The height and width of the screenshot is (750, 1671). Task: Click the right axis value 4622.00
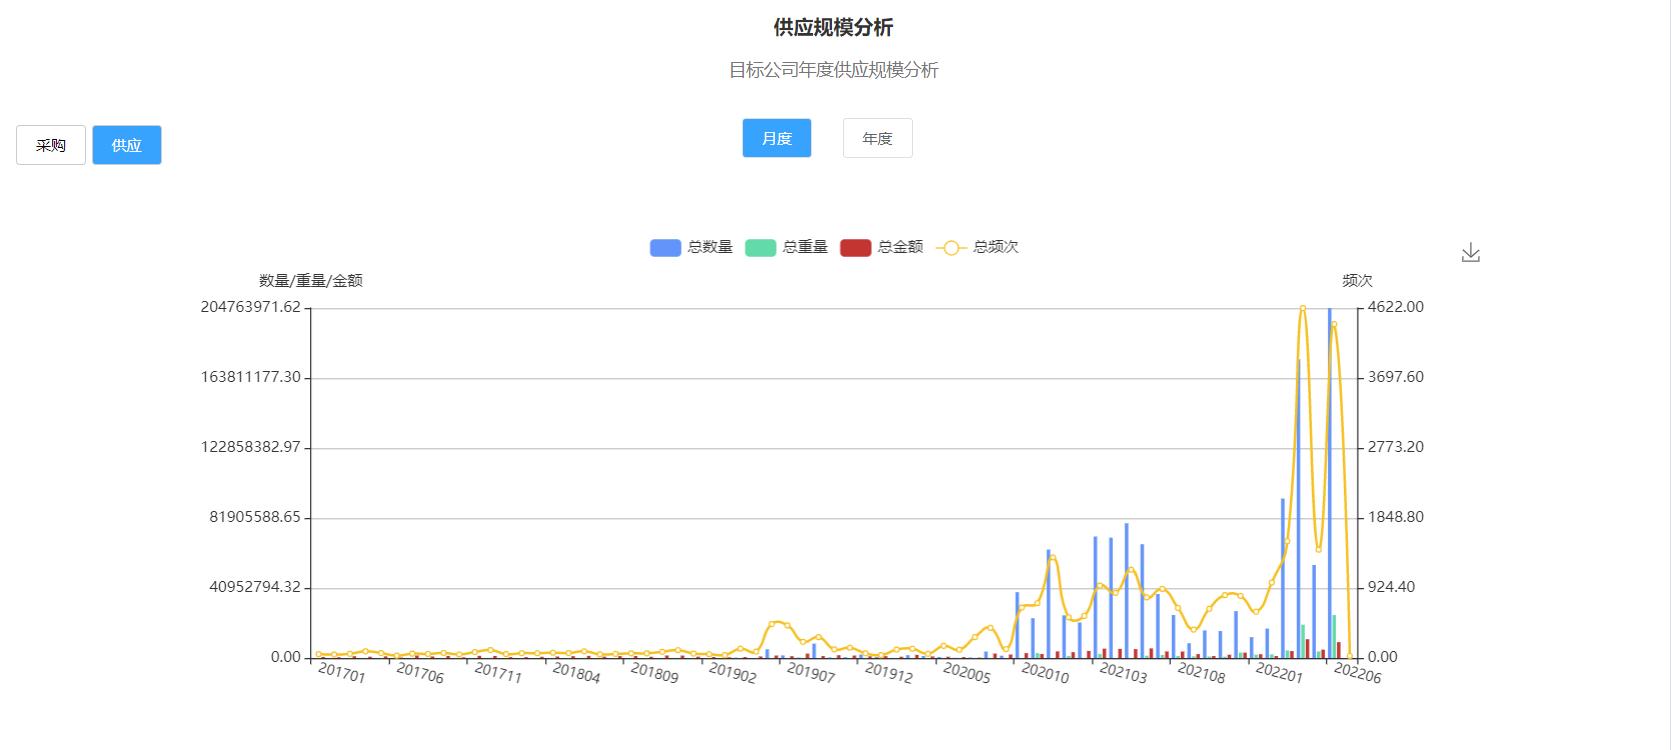pos(1395,307)
